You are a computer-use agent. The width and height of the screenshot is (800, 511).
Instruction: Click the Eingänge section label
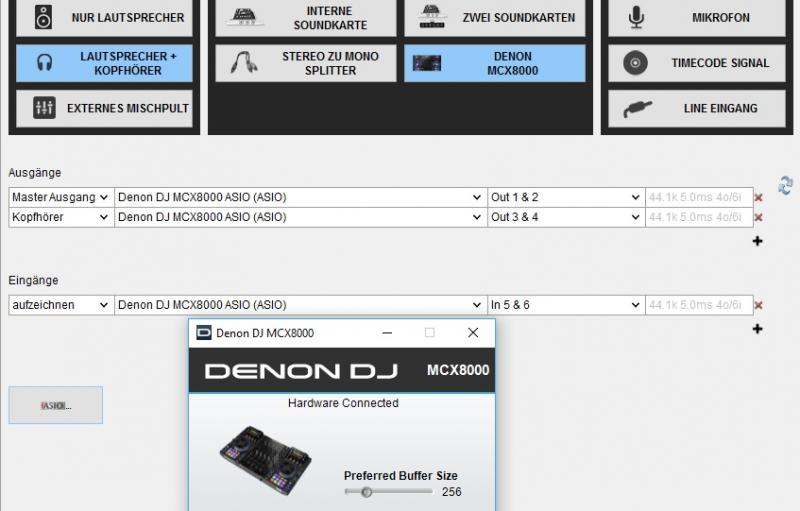point(33,280)
